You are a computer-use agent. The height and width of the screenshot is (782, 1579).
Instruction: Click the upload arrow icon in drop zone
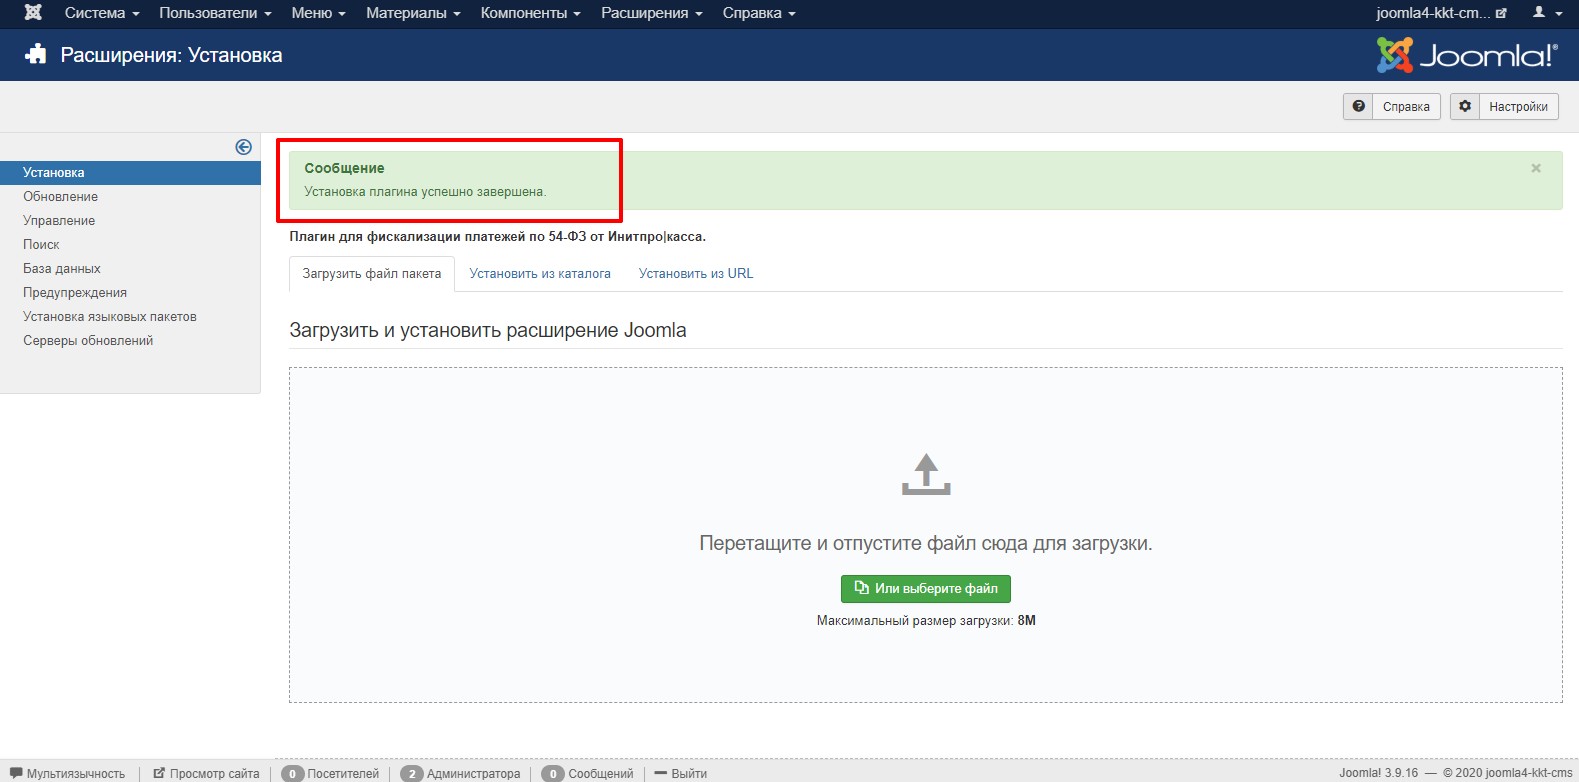coord(926,474)
